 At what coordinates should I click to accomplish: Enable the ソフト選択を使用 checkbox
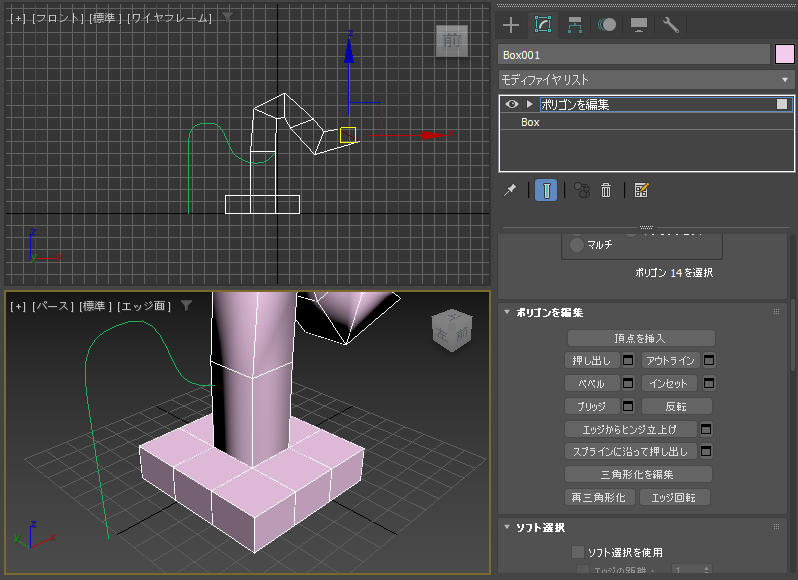[x=578, y=552]
